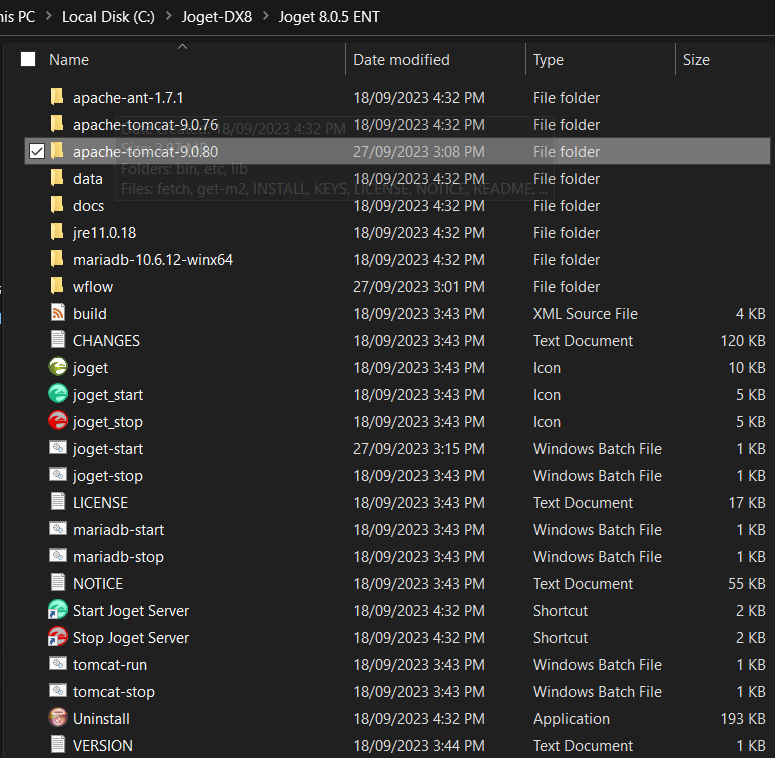The image size is (775, 758).
Task: Select the red joget_stop icon file
Action: click(x=58, y=422)
